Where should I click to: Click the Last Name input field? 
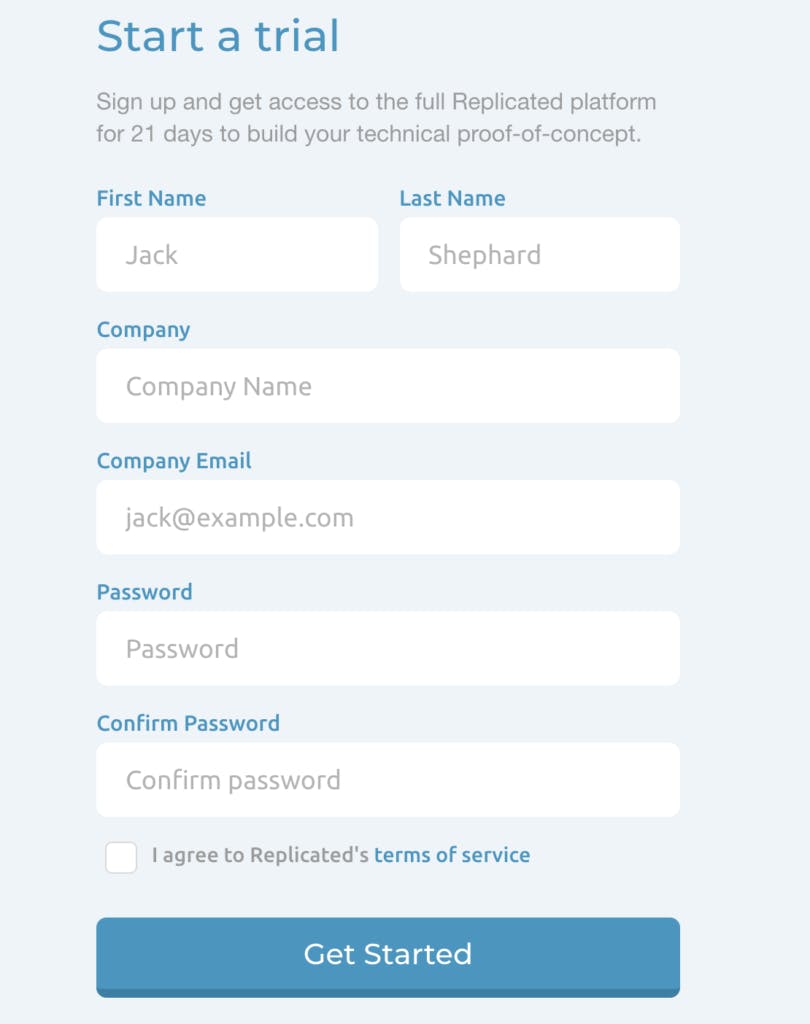539,255
